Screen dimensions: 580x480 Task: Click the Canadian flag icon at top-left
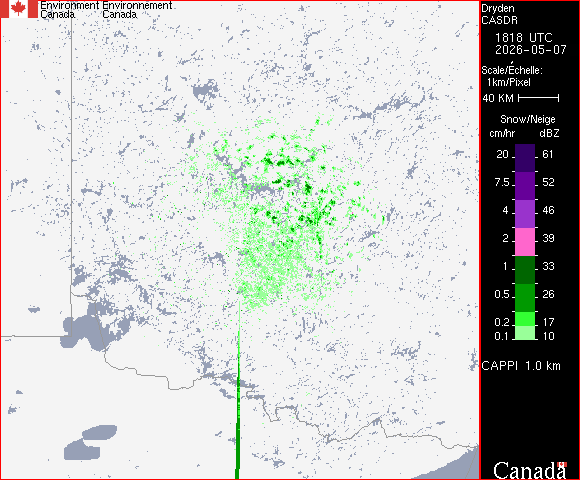(19, 9)
